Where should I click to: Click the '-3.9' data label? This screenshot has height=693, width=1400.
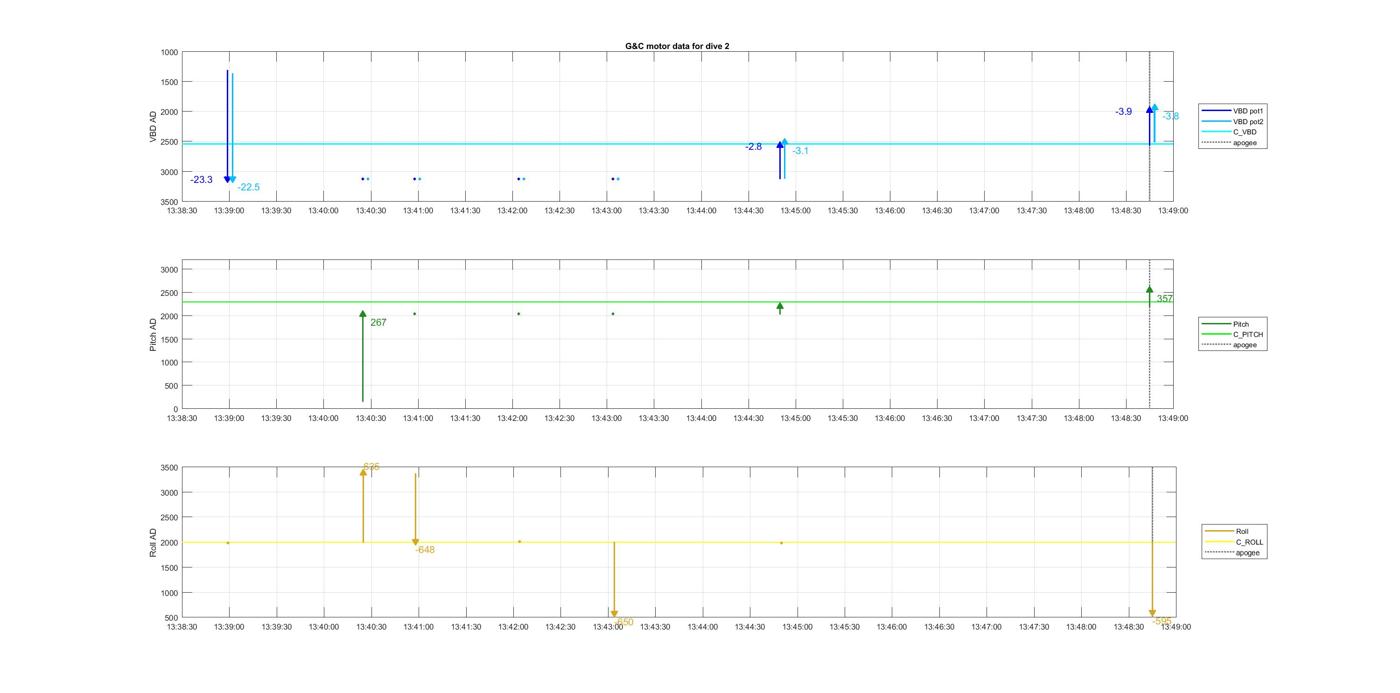(x=1124, y=112)
